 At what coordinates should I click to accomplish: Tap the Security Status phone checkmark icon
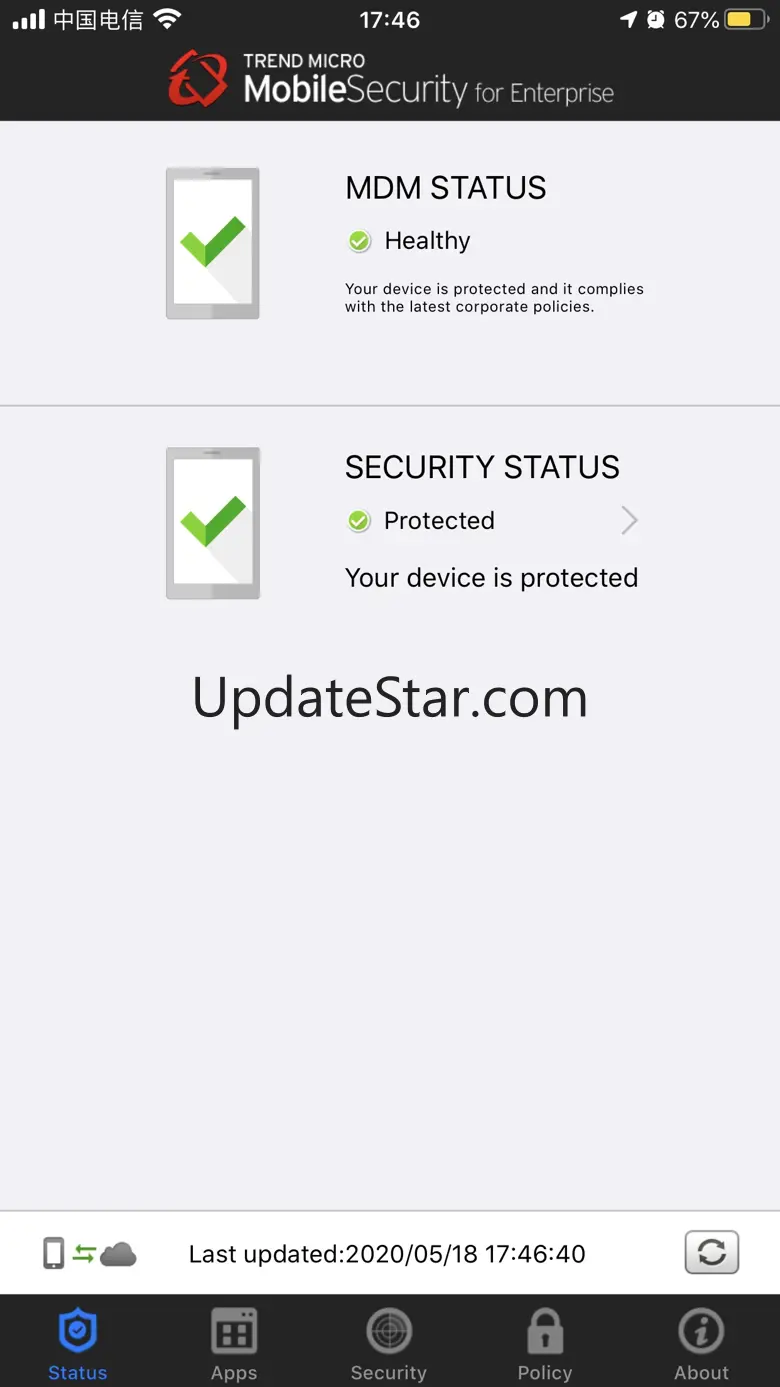[213, 523]
